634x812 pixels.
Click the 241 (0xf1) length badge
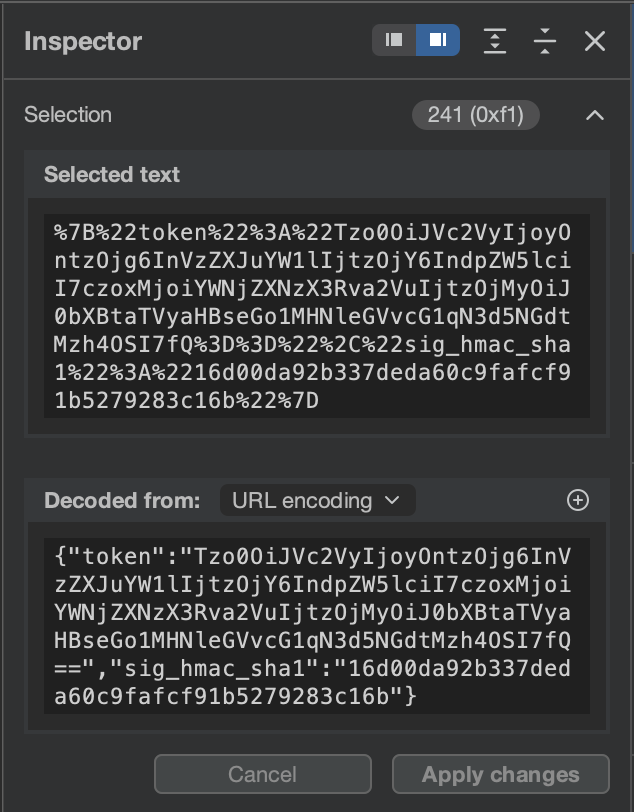coord(475,115)
